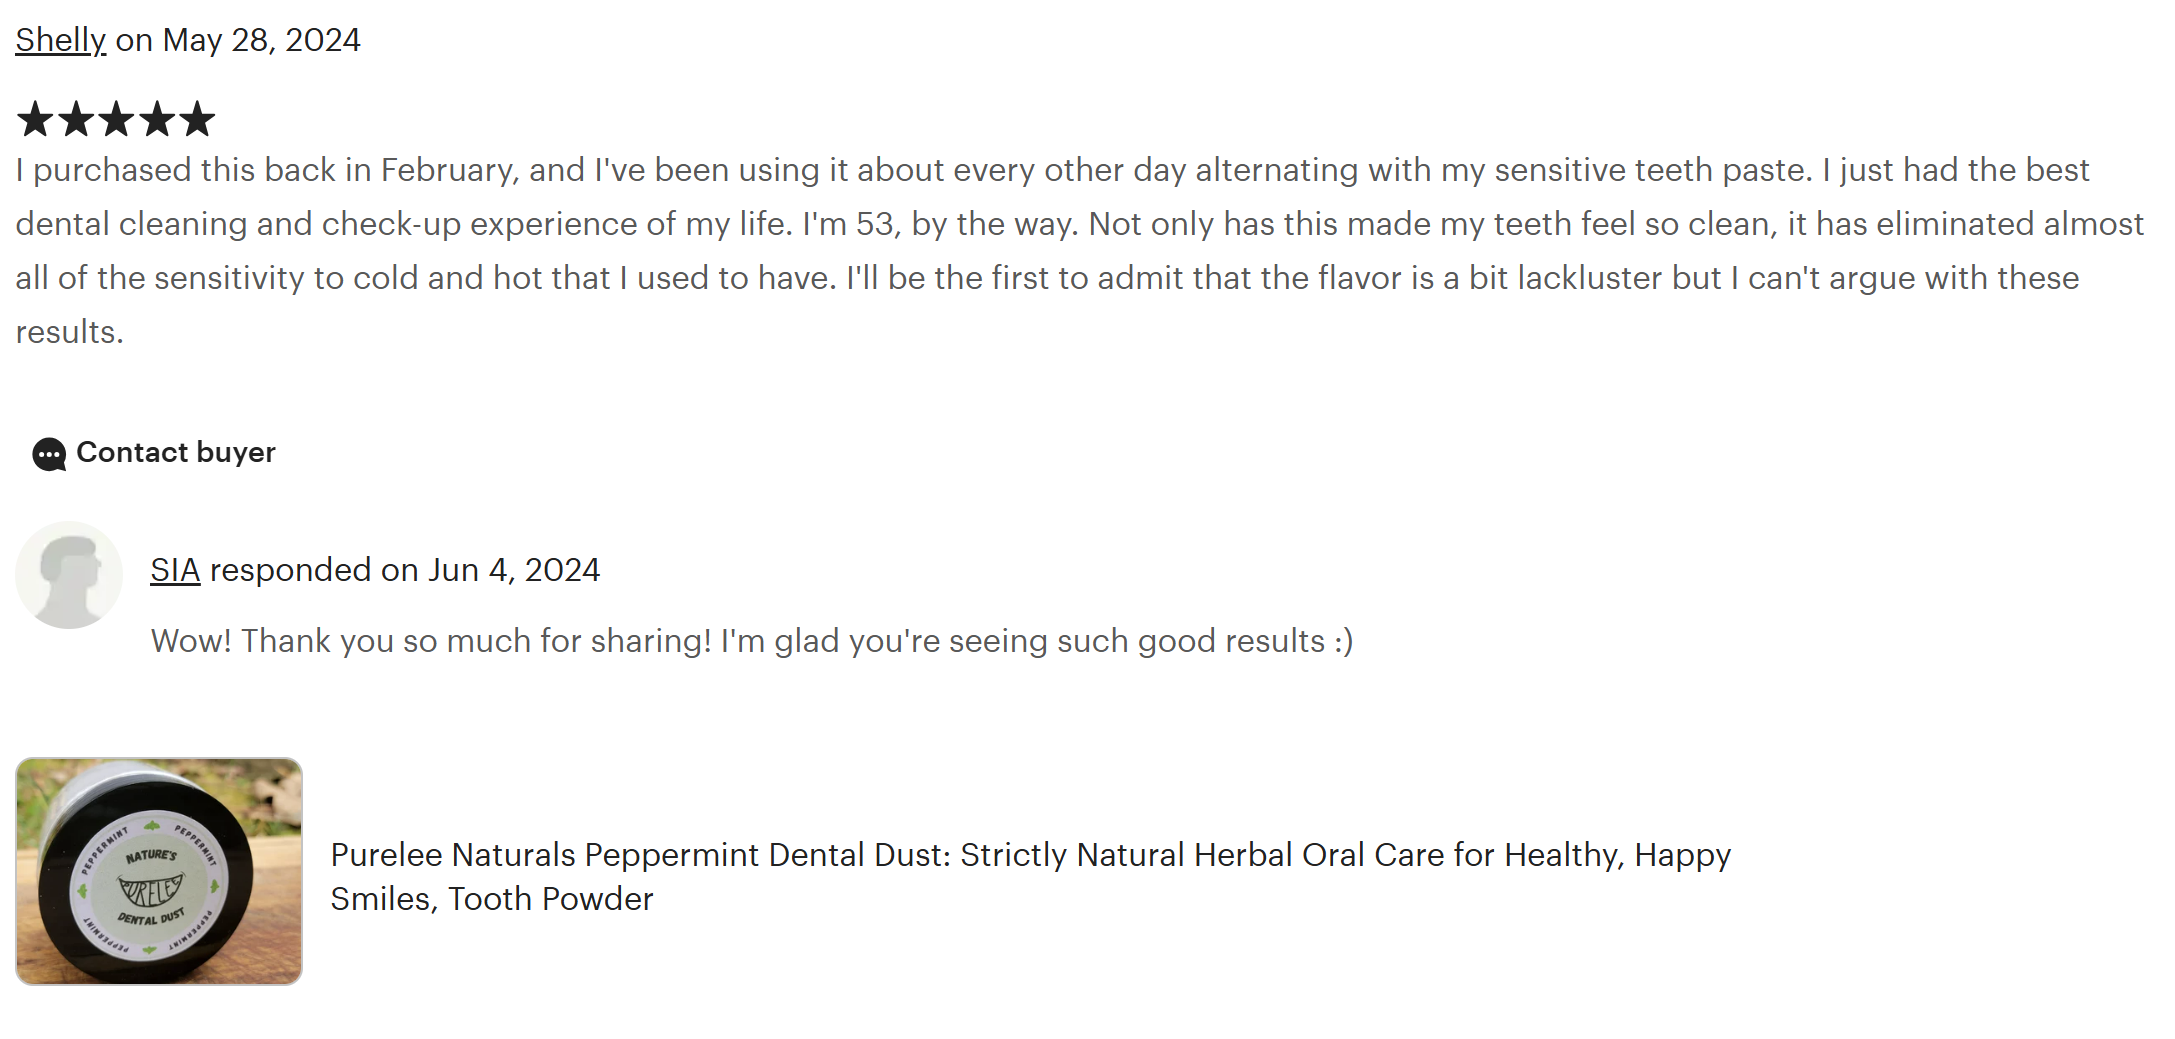The image size is (2175, 1039).
Task: Open the Purelee Naturals Peppermint Dental Dust listing title
Action: click(1030, 855)
